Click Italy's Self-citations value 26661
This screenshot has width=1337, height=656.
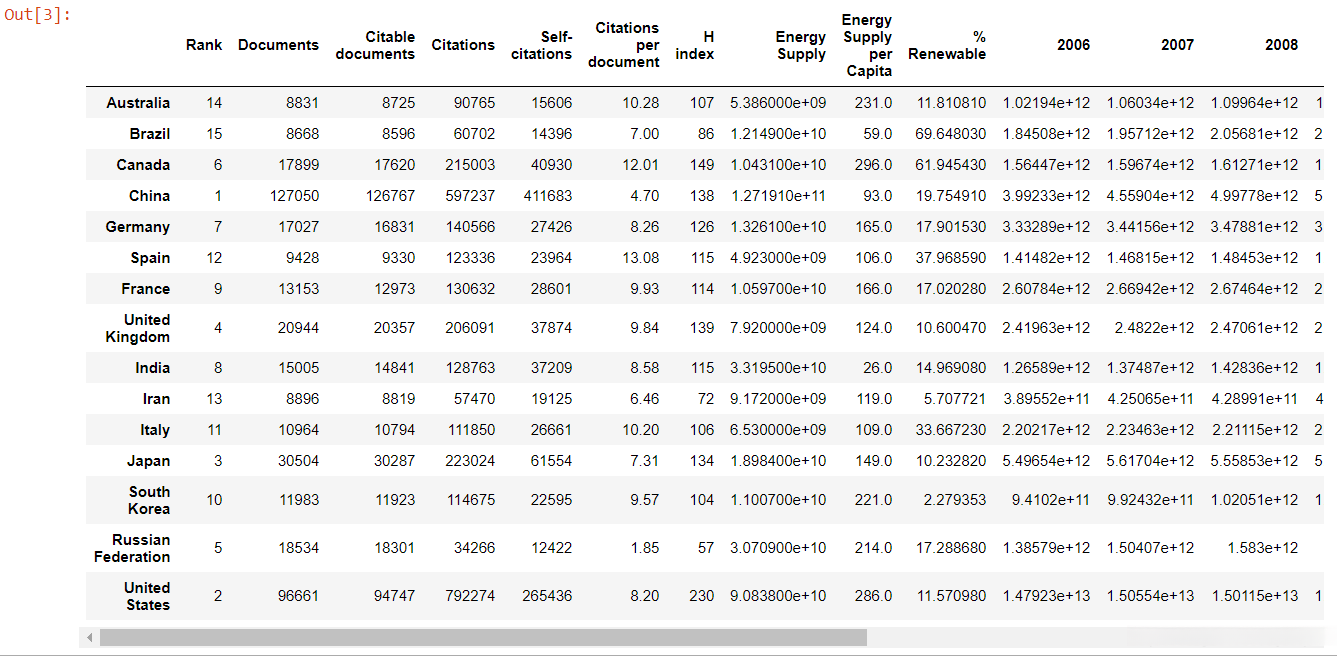pyautogui.click(x=552, y=430)
